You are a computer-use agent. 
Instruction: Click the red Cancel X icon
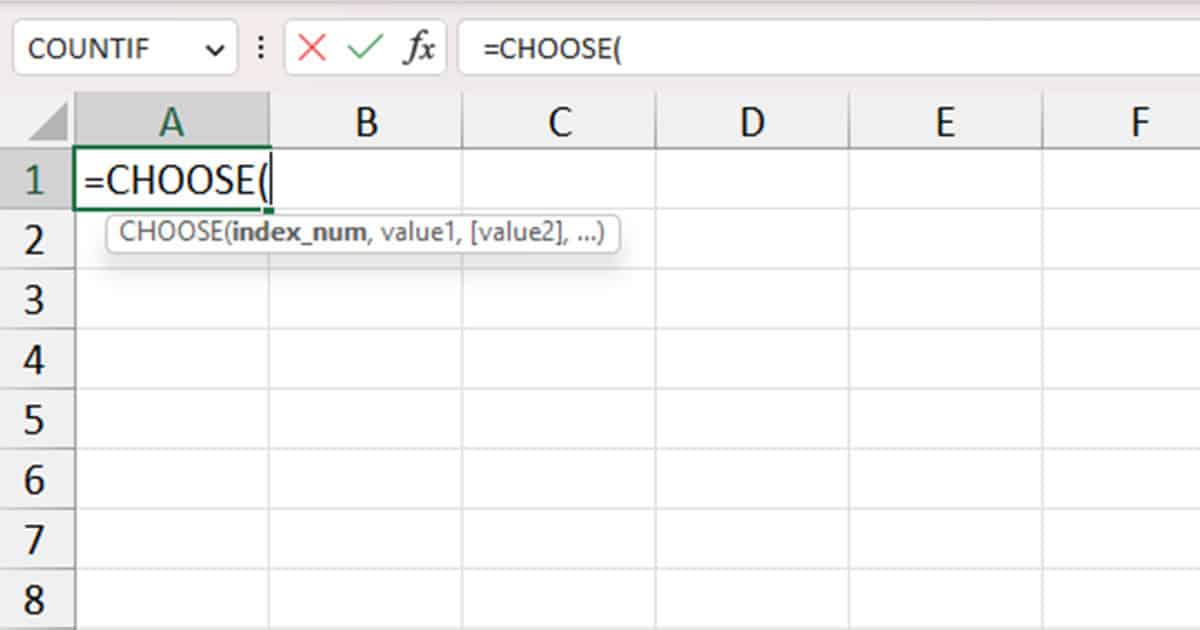pos(313,47)
